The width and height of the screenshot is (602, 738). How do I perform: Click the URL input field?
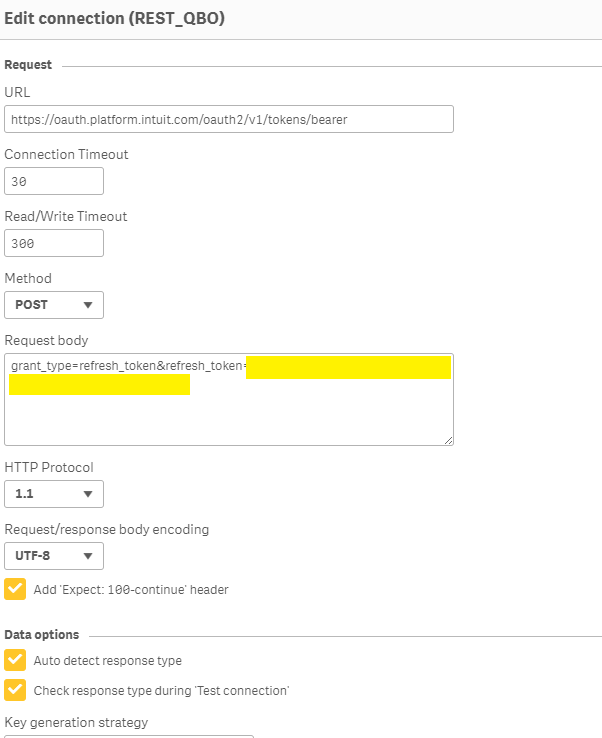[228, 119]
